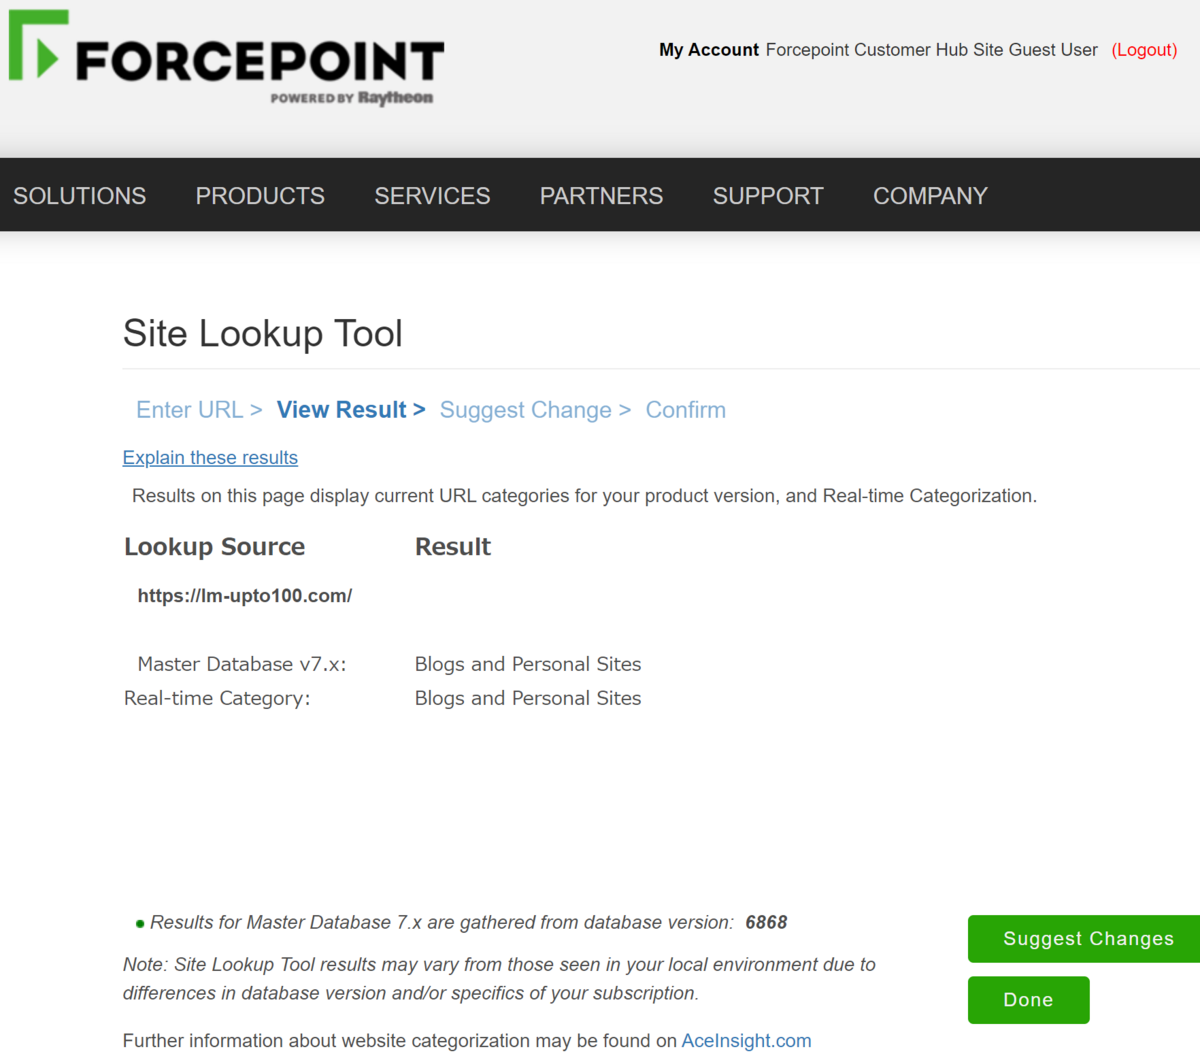Viewport: 1200px width, 1058px height.
Task: Click the Master Database v7.x label
Action: pos(242,664)
